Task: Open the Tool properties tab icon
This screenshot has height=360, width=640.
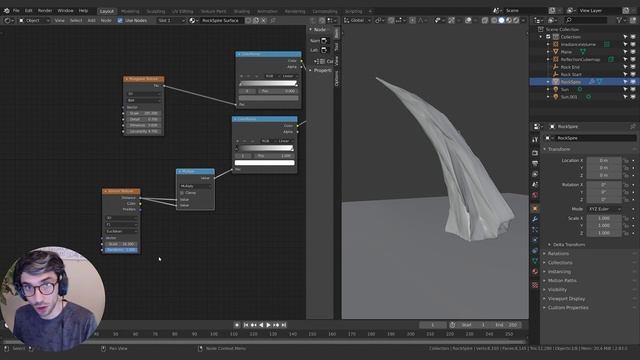Action: click(x=535, y=140)
